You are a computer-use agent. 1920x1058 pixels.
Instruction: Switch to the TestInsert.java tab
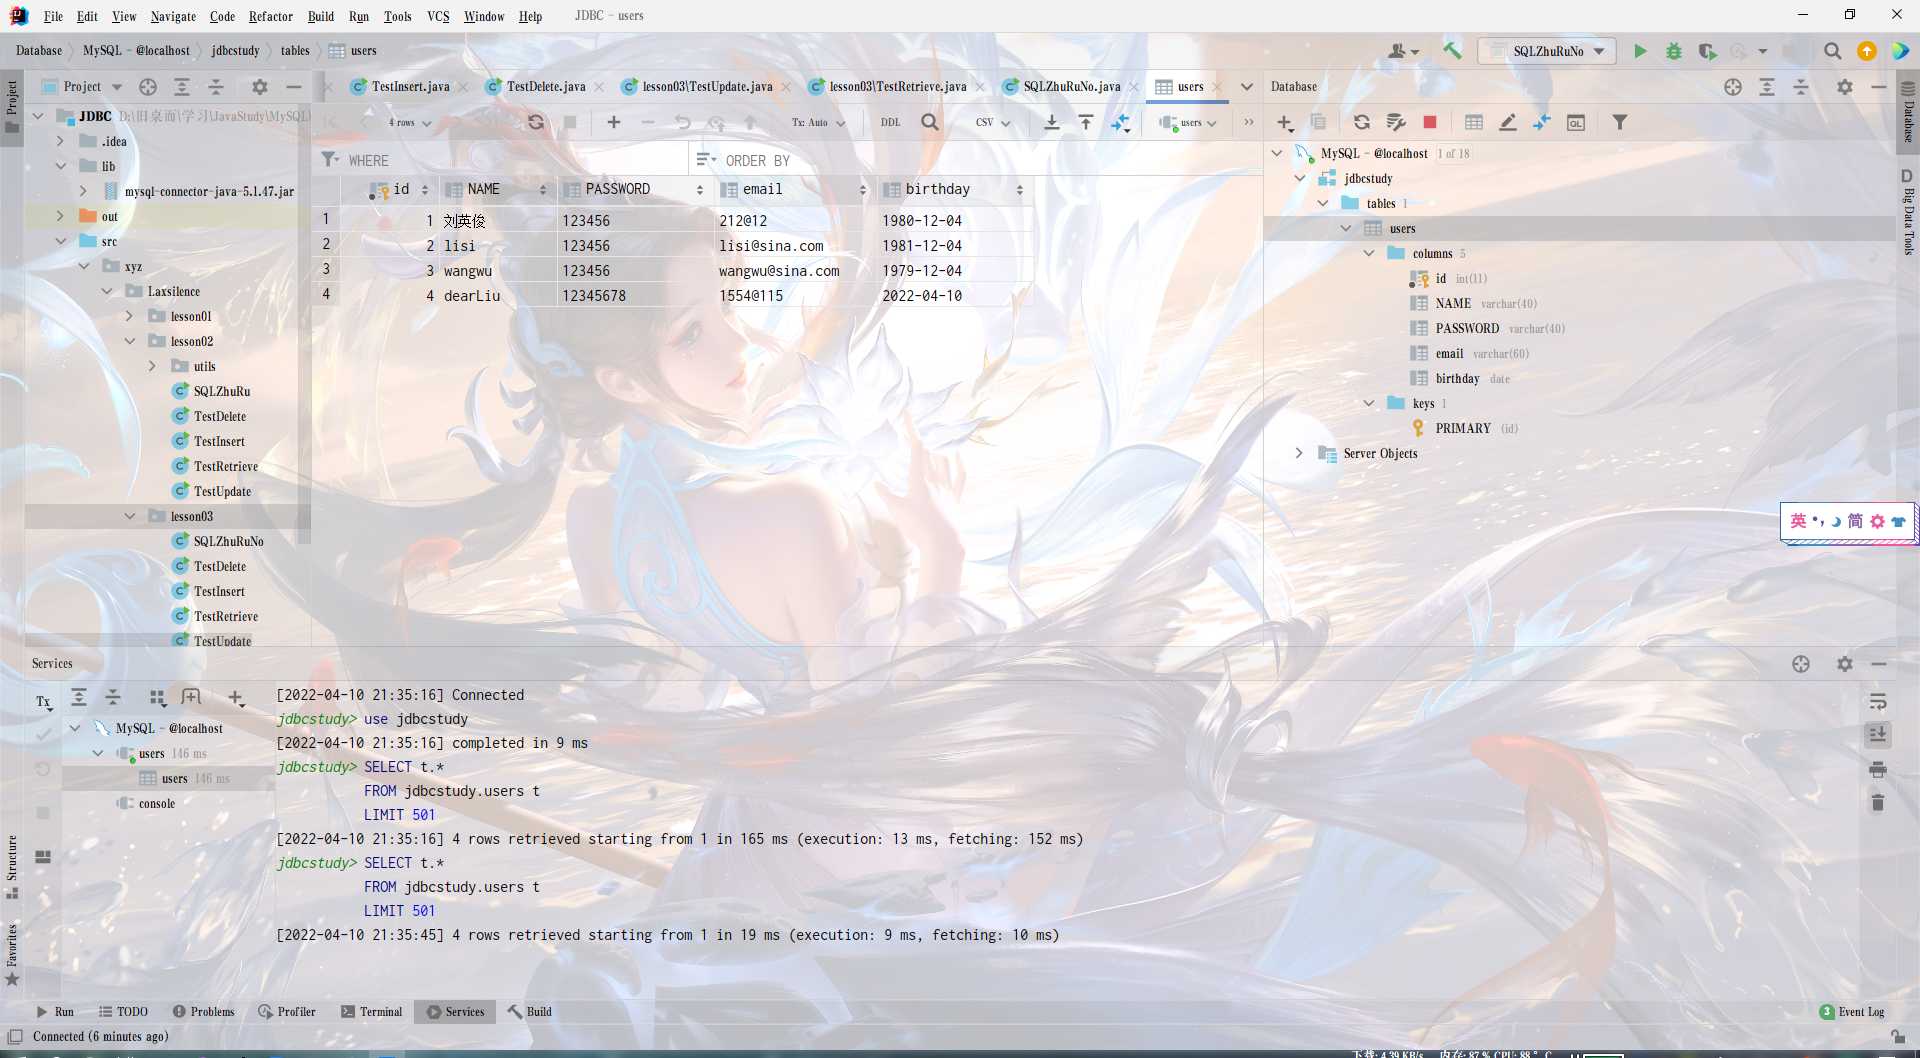click(410, 87)
